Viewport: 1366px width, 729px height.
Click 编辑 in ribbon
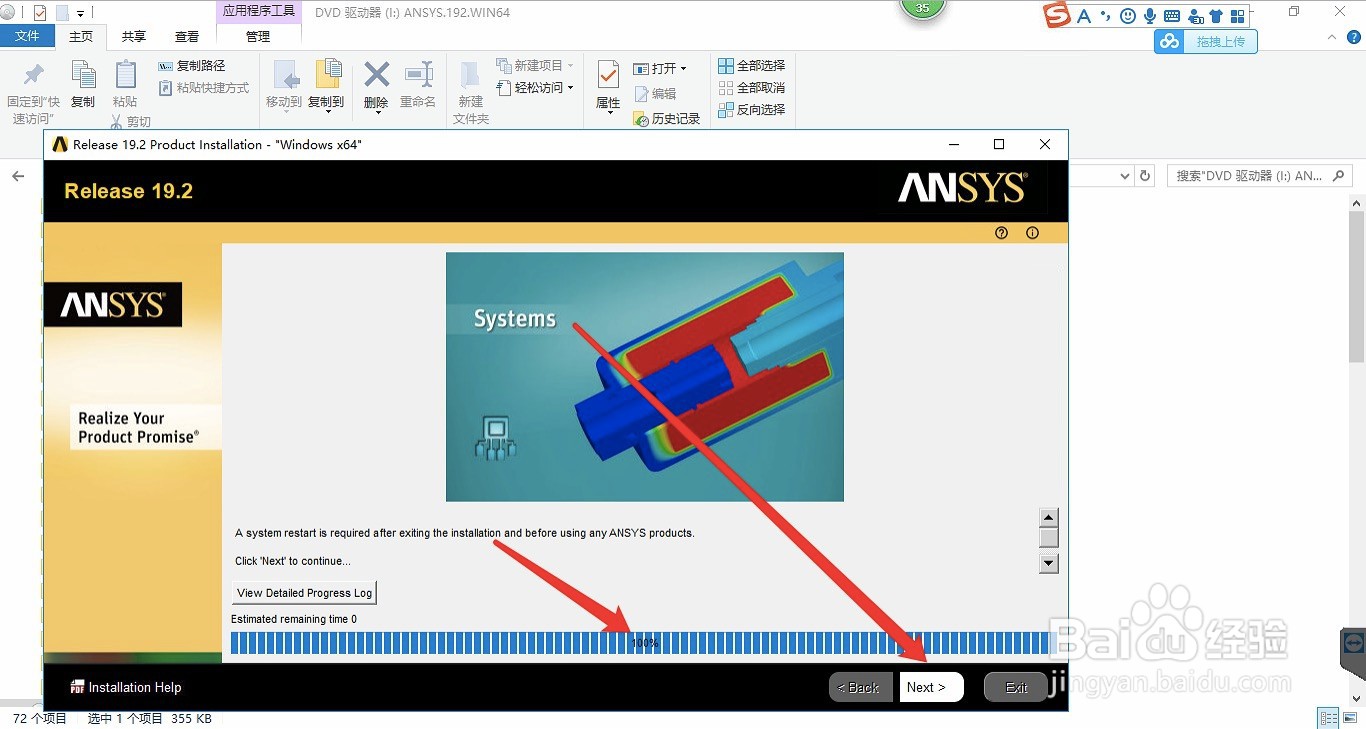pos(655,94)
